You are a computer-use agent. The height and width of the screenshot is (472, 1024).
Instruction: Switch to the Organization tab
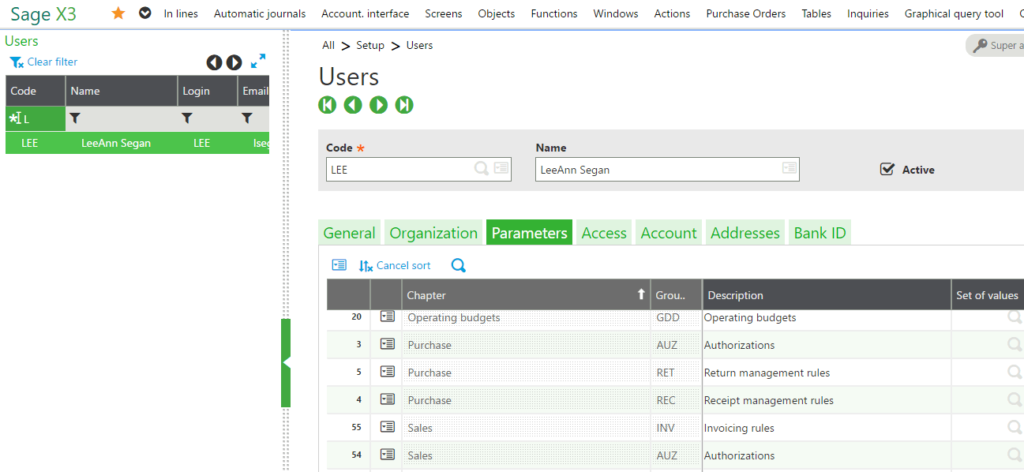tap(434, 233)
